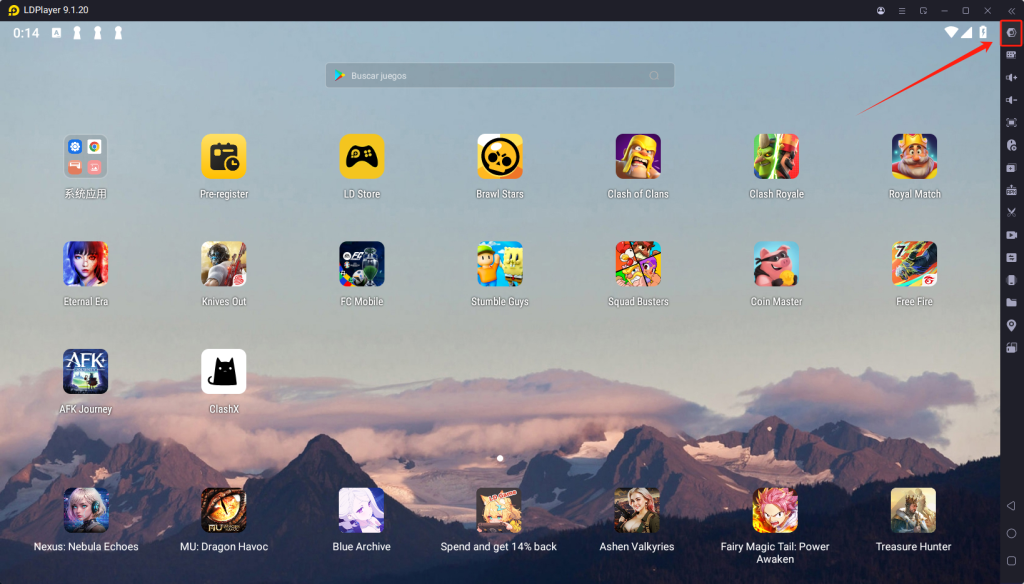Image resolution: width=1024 pixels, height=584 pixels.
Task: Start Clash Royale
Action: pyautogui.click(x=776, y=157)
